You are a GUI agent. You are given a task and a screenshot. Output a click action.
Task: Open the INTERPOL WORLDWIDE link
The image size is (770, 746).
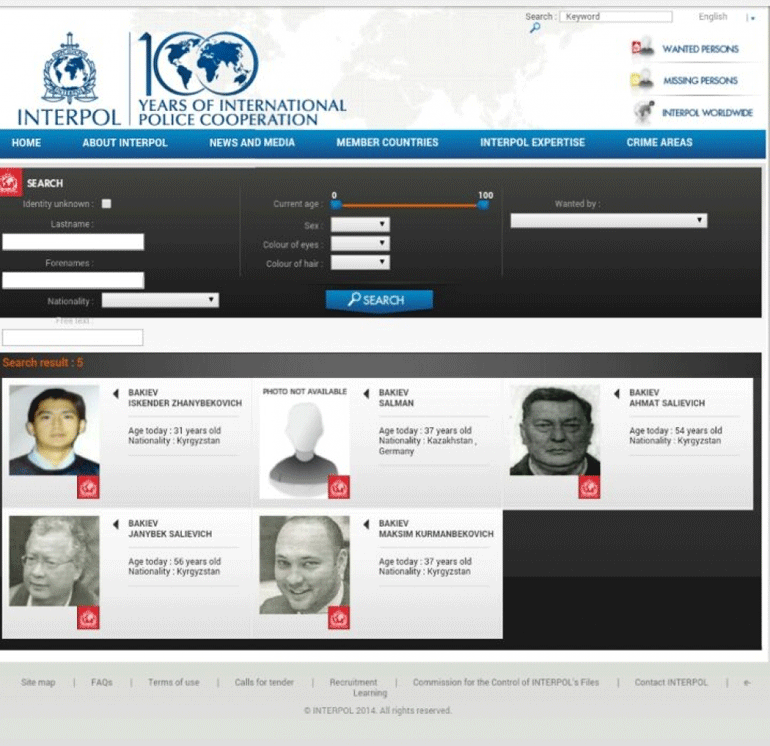707,113
